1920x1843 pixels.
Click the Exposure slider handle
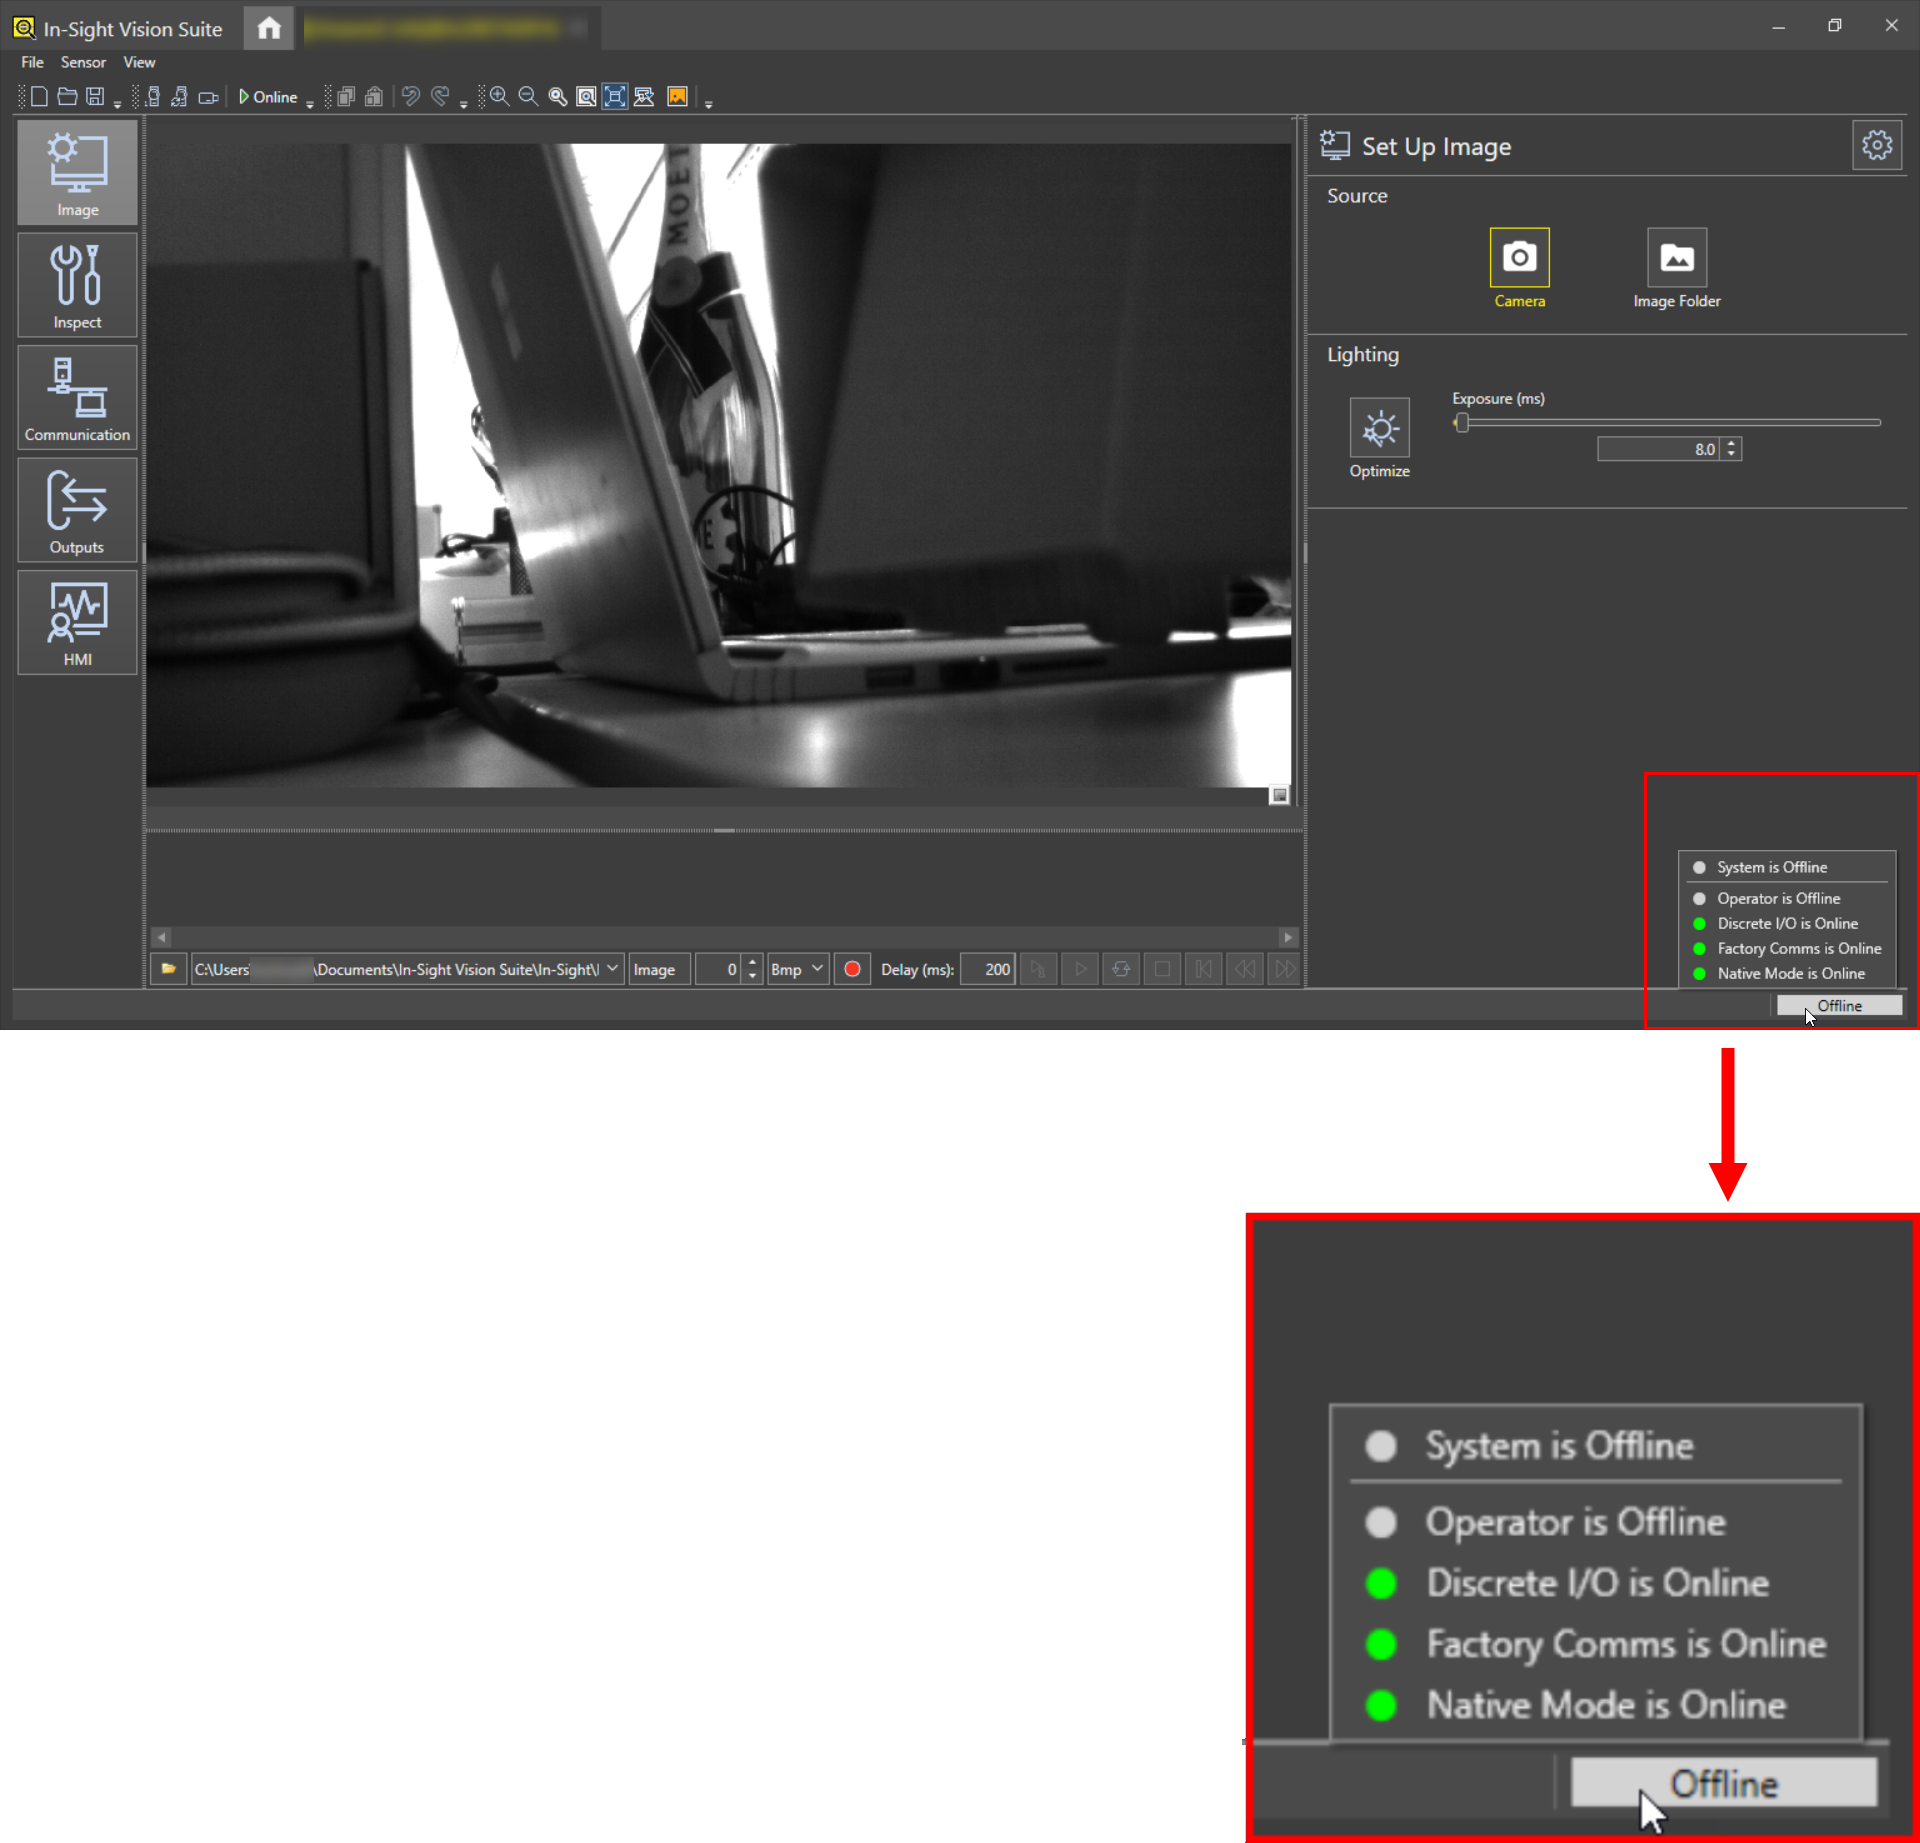pyautogui.click(x=1462, y=423)
